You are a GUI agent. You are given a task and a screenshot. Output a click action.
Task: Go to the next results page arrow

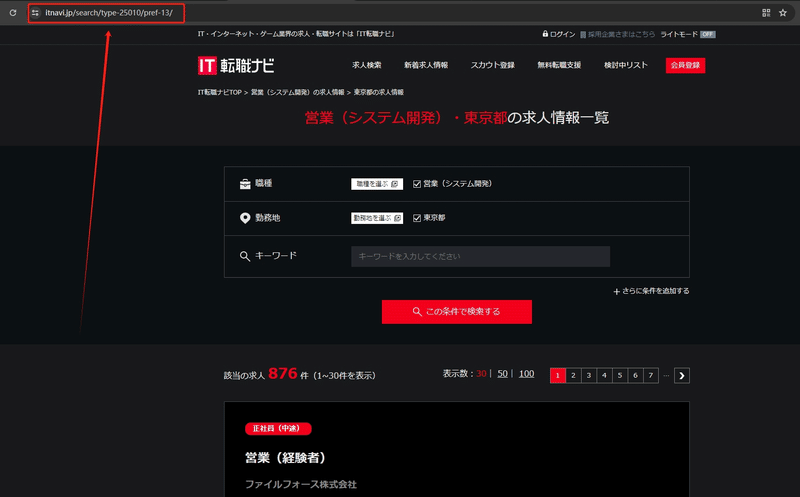(682, 376)
